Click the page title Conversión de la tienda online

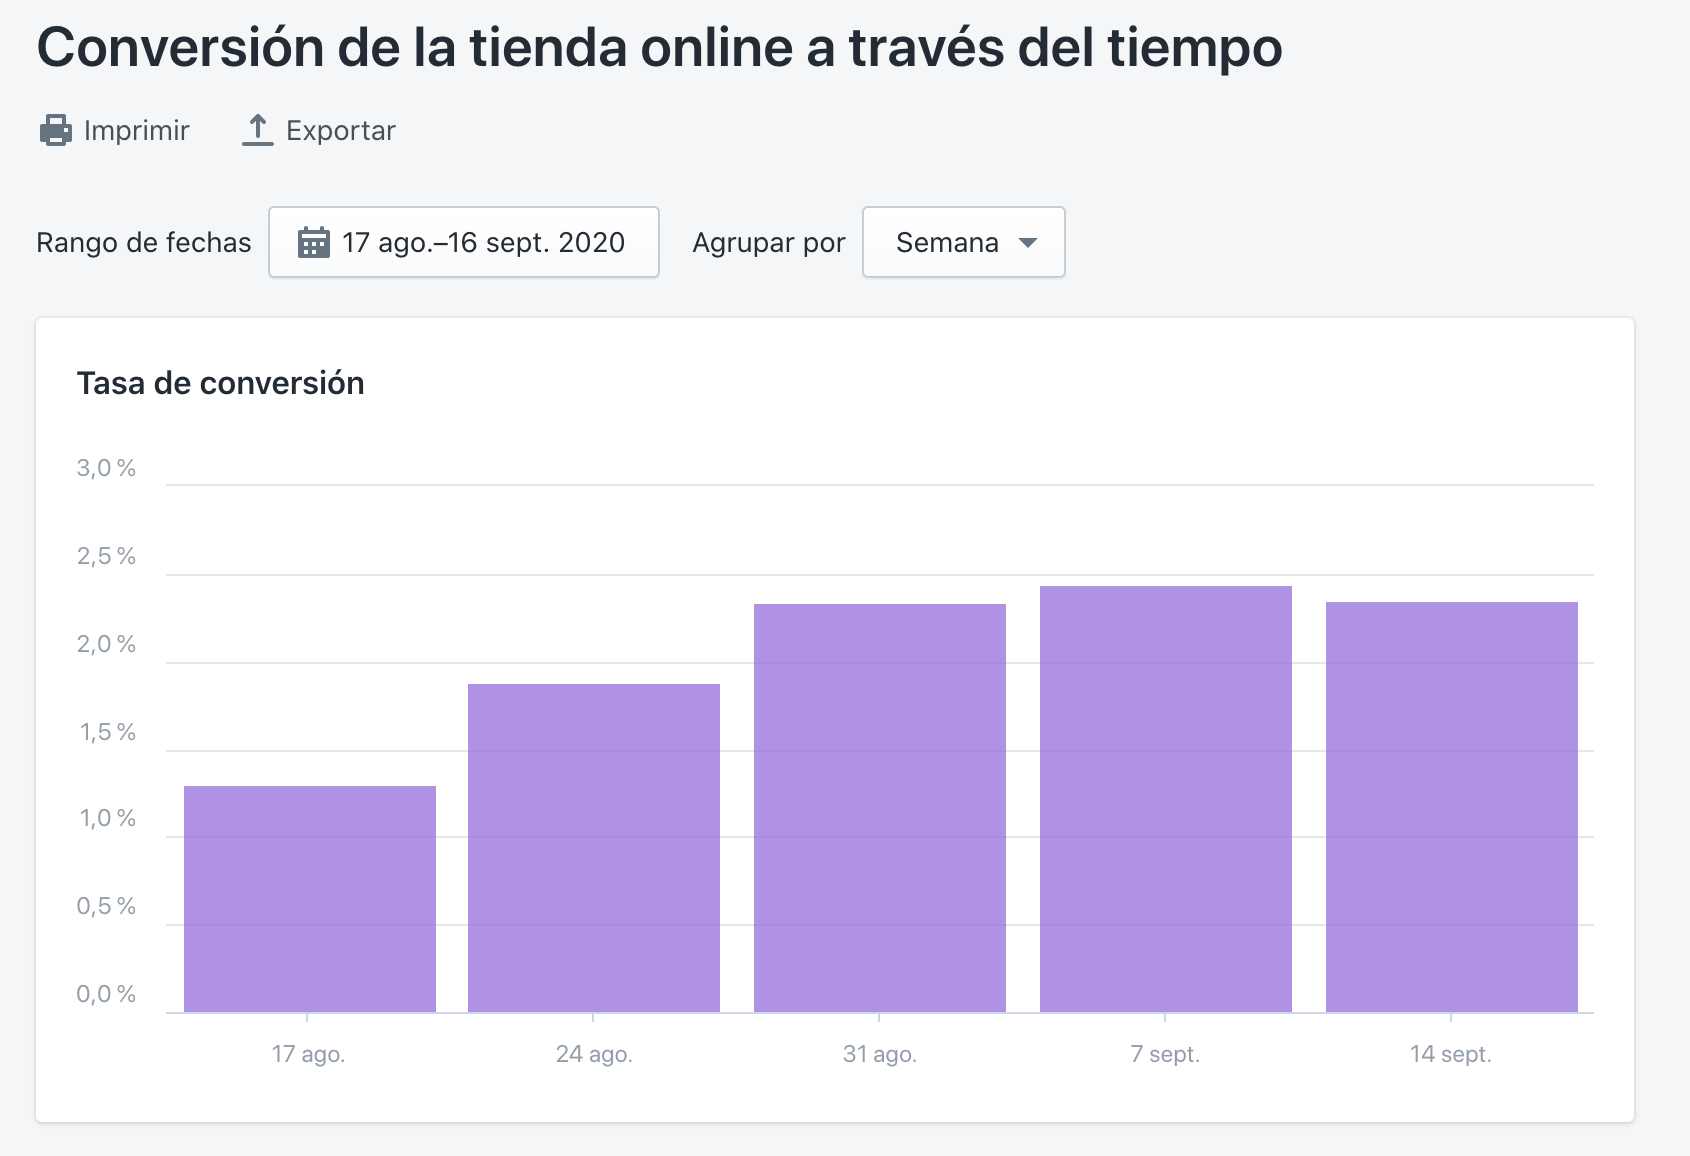click(659, 48)
